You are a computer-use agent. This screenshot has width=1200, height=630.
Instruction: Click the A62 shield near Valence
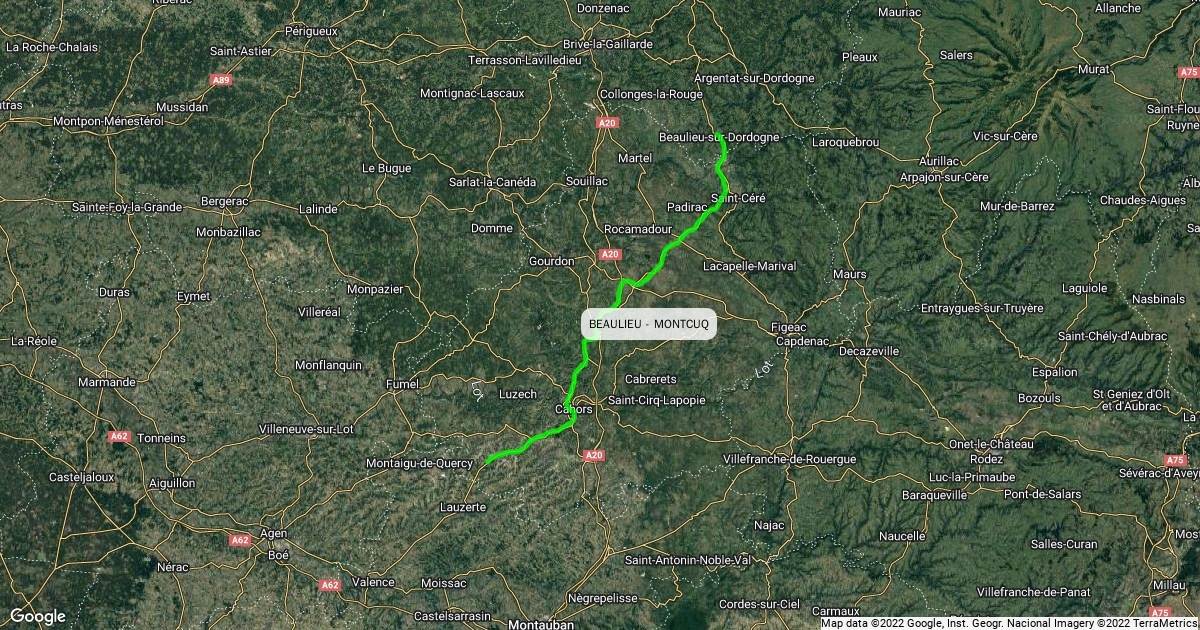330,584
